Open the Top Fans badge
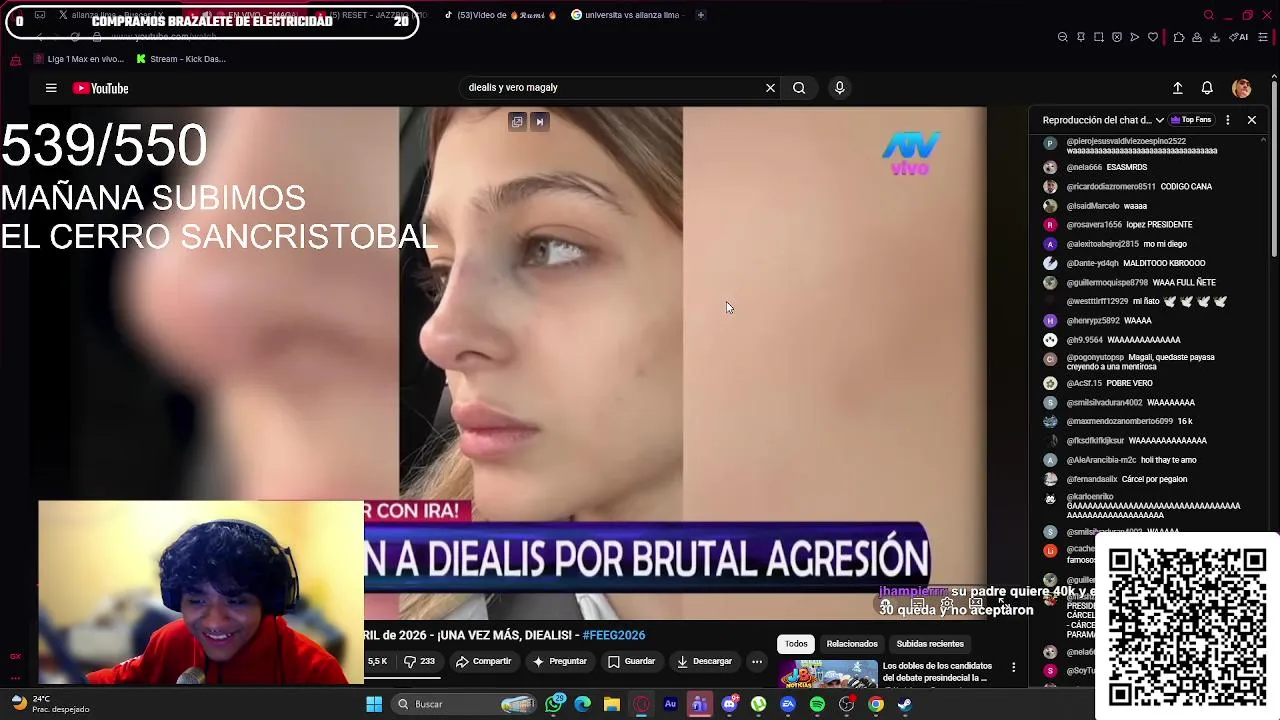Viewport: 1280px width, 720px height. tap(1191, 120)
